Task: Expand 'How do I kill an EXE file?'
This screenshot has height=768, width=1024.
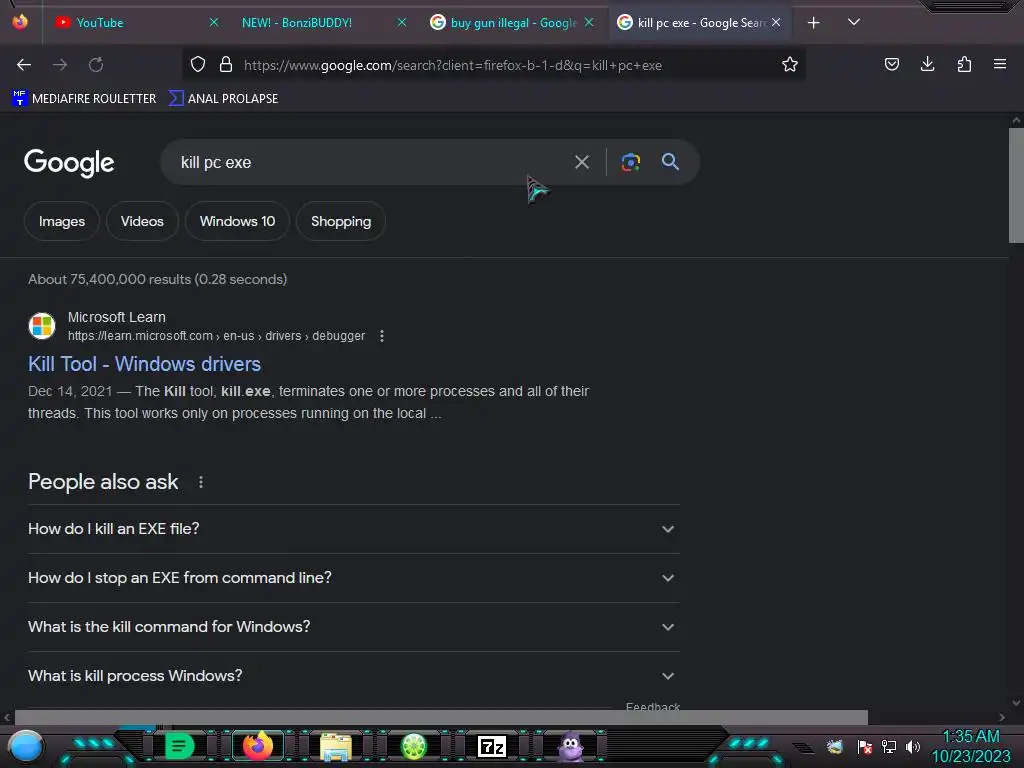Action: 353,529
